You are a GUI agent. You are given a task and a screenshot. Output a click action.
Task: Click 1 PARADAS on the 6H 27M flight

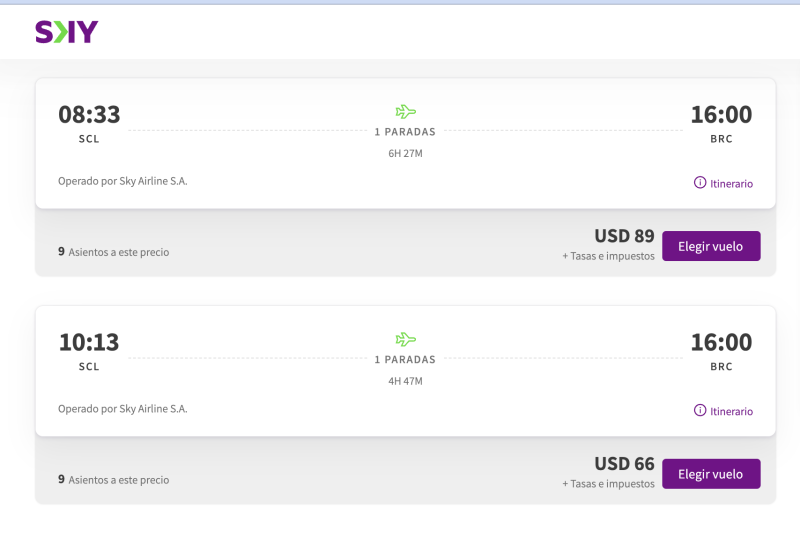point(405,132)
